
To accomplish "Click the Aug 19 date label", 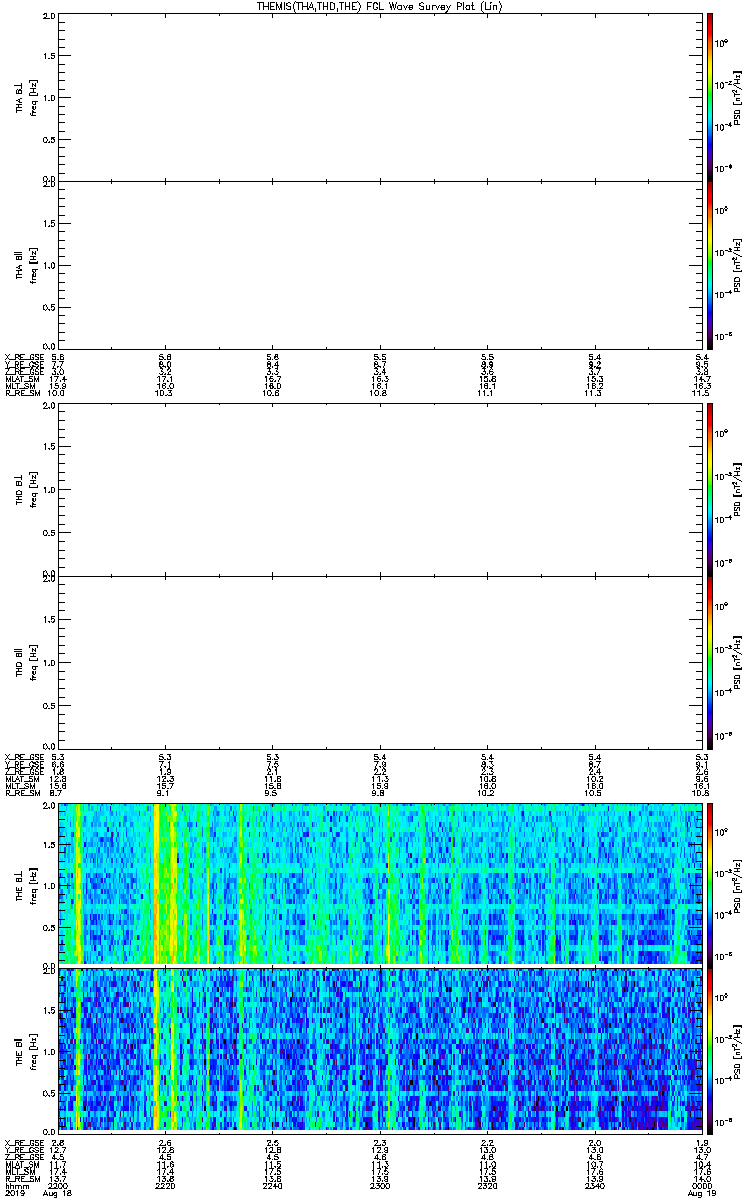I will click(x=700, y=1194).
